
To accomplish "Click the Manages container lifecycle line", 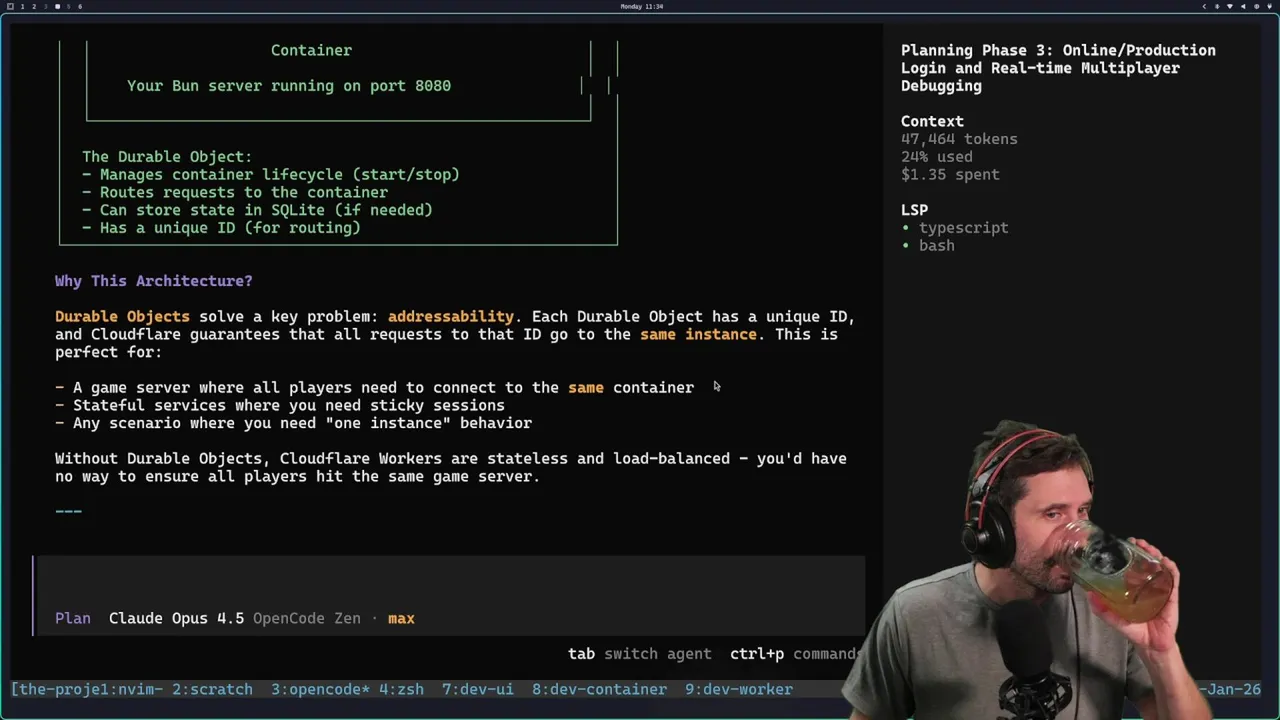I will tap(271, 174).
